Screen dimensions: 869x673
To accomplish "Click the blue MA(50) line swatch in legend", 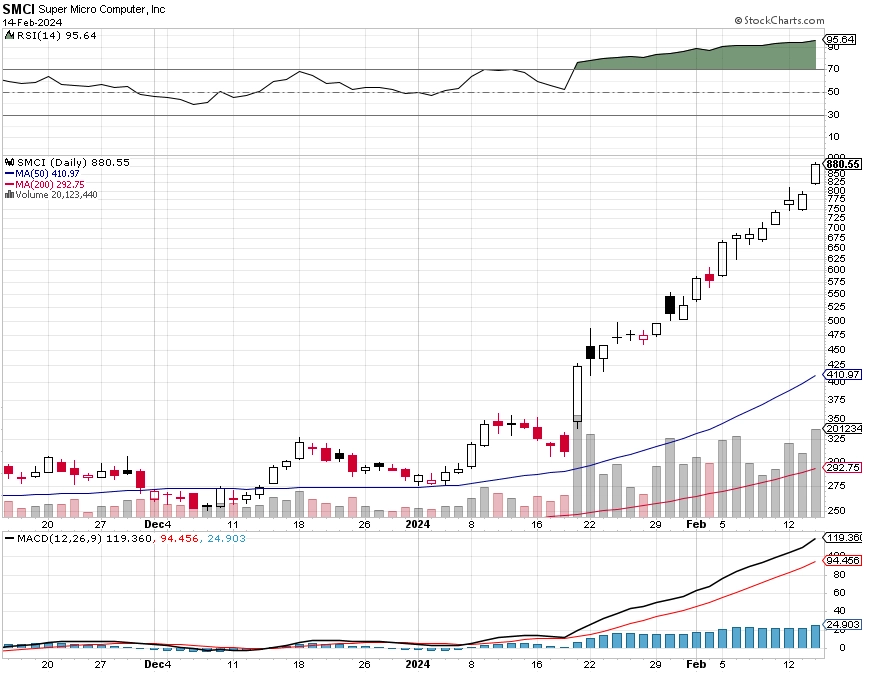I will point(9,174).
